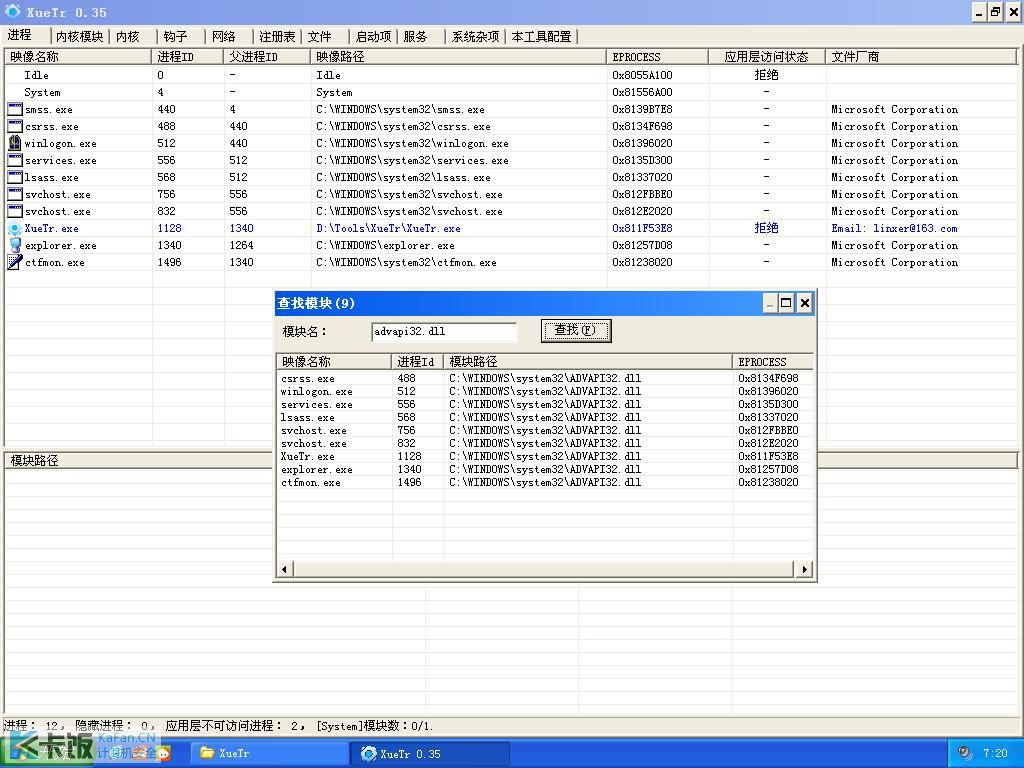Screen dimensions: 1024x768
Task: Select the System process row
Action: (509, 92)
